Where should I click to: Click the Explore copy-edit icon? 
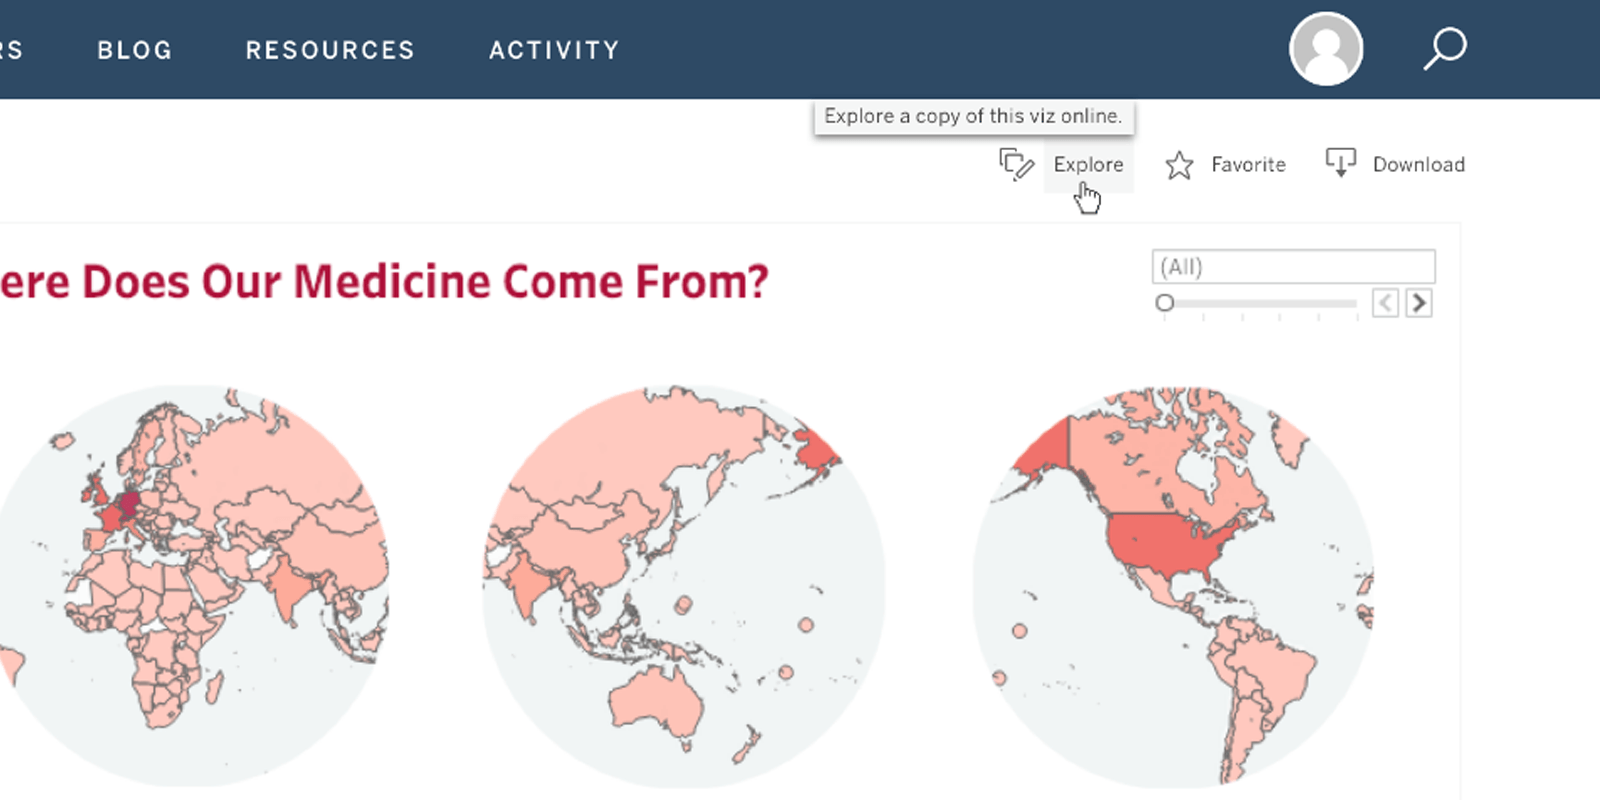(x=1016, y=164)
